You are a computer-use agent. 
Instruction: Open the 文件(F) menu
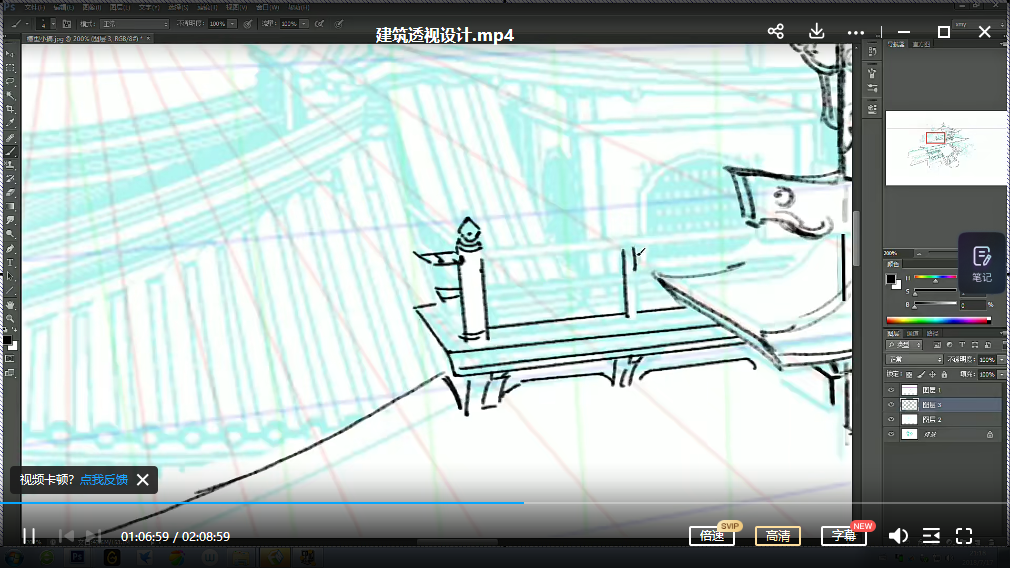click(x=34, y=7)
